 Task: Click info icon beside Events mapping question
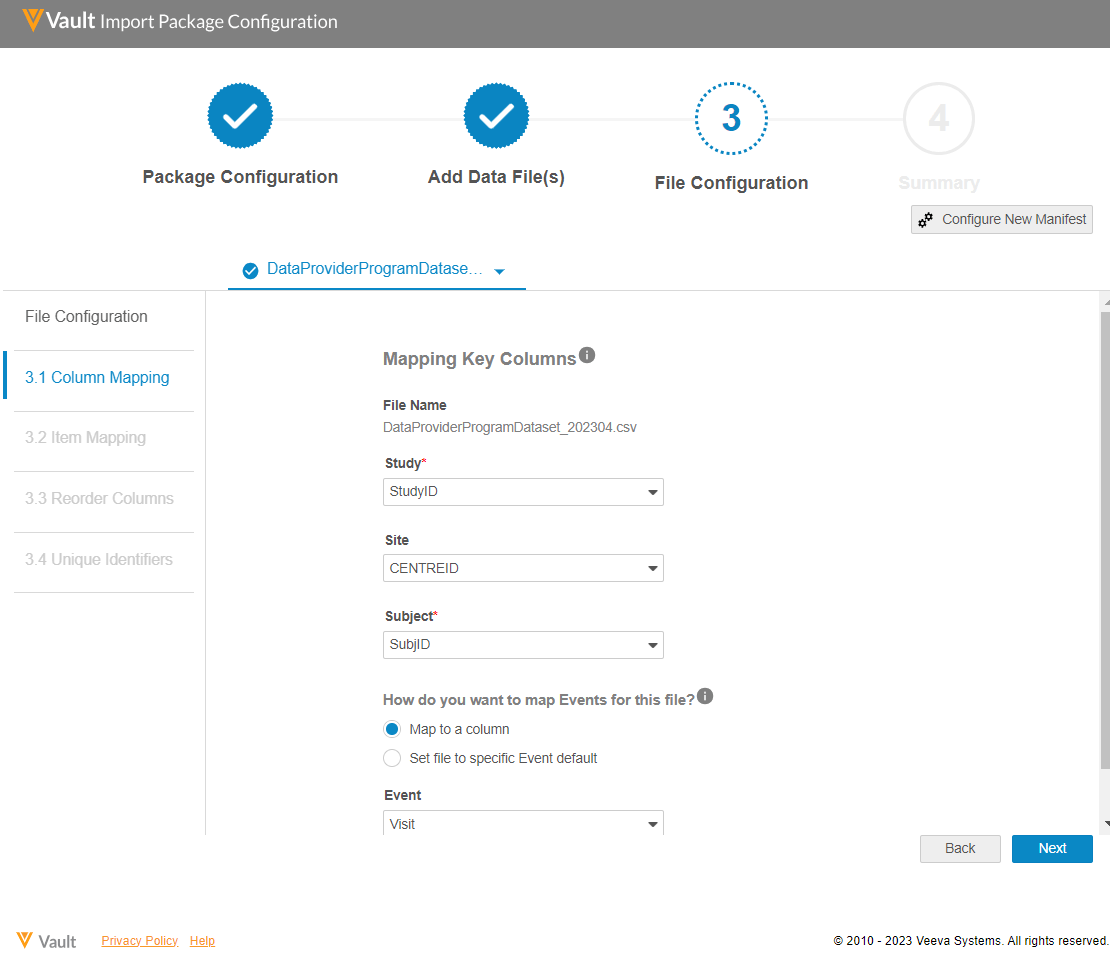pyautogui.click(x=705, y=696)
